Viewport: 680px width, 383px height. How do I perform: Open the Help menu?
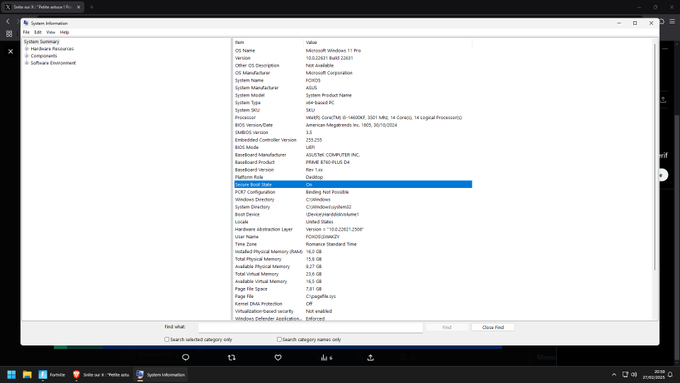point(64,32)
